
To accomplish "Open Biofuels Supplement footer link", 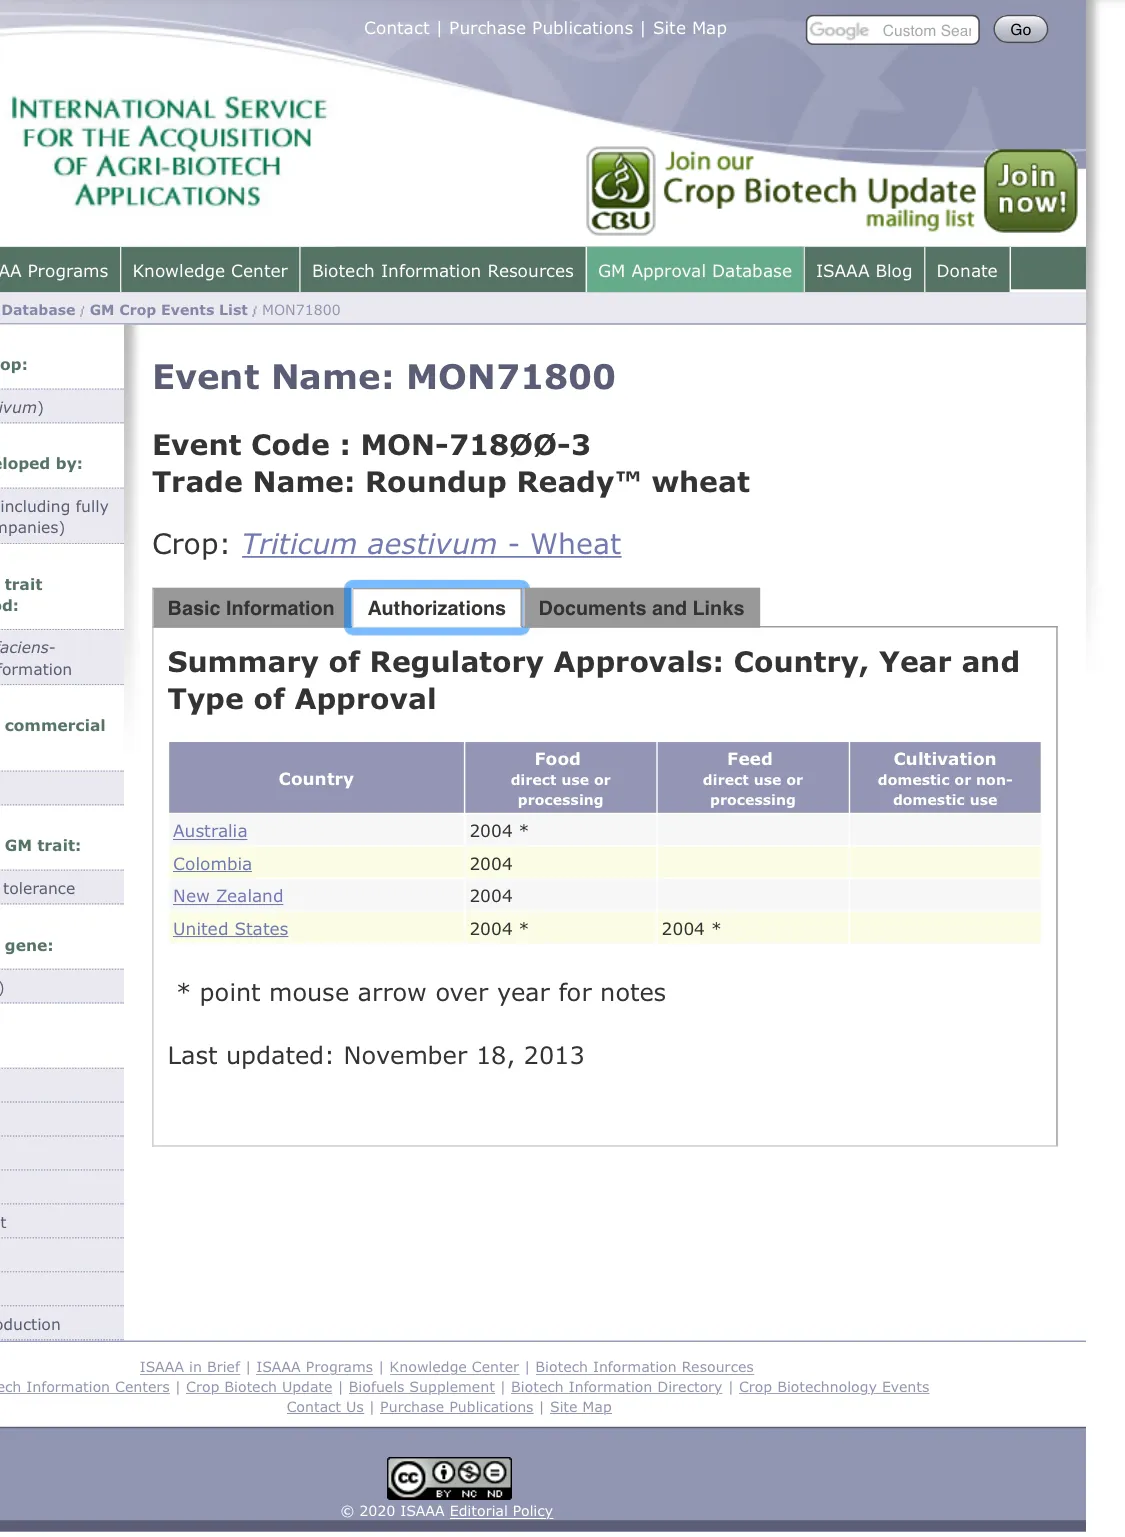I will (x=422, y=1387).
